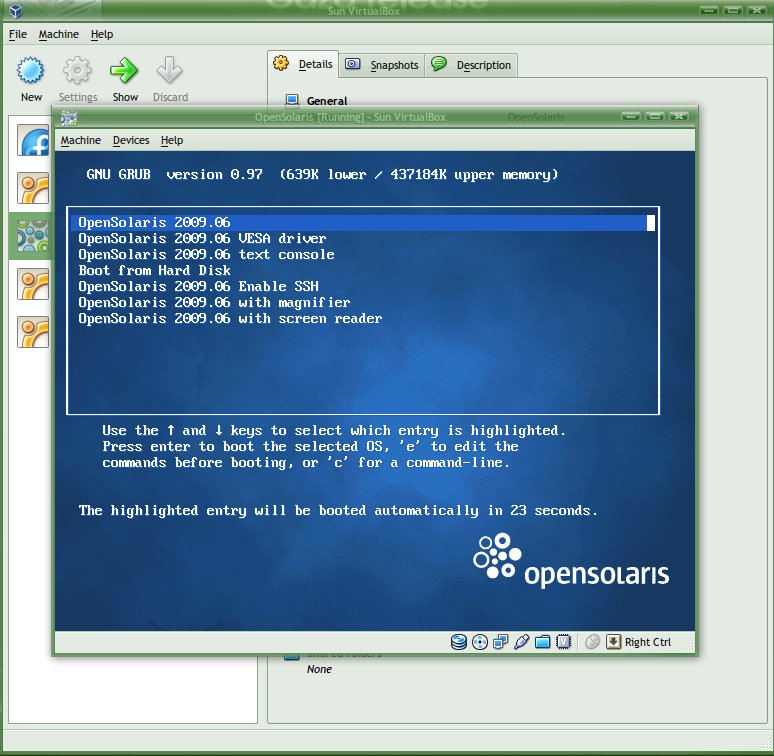Open the VM window's Machine menu
The width and height of the screenshot is (774, 756).
[80, 140]
